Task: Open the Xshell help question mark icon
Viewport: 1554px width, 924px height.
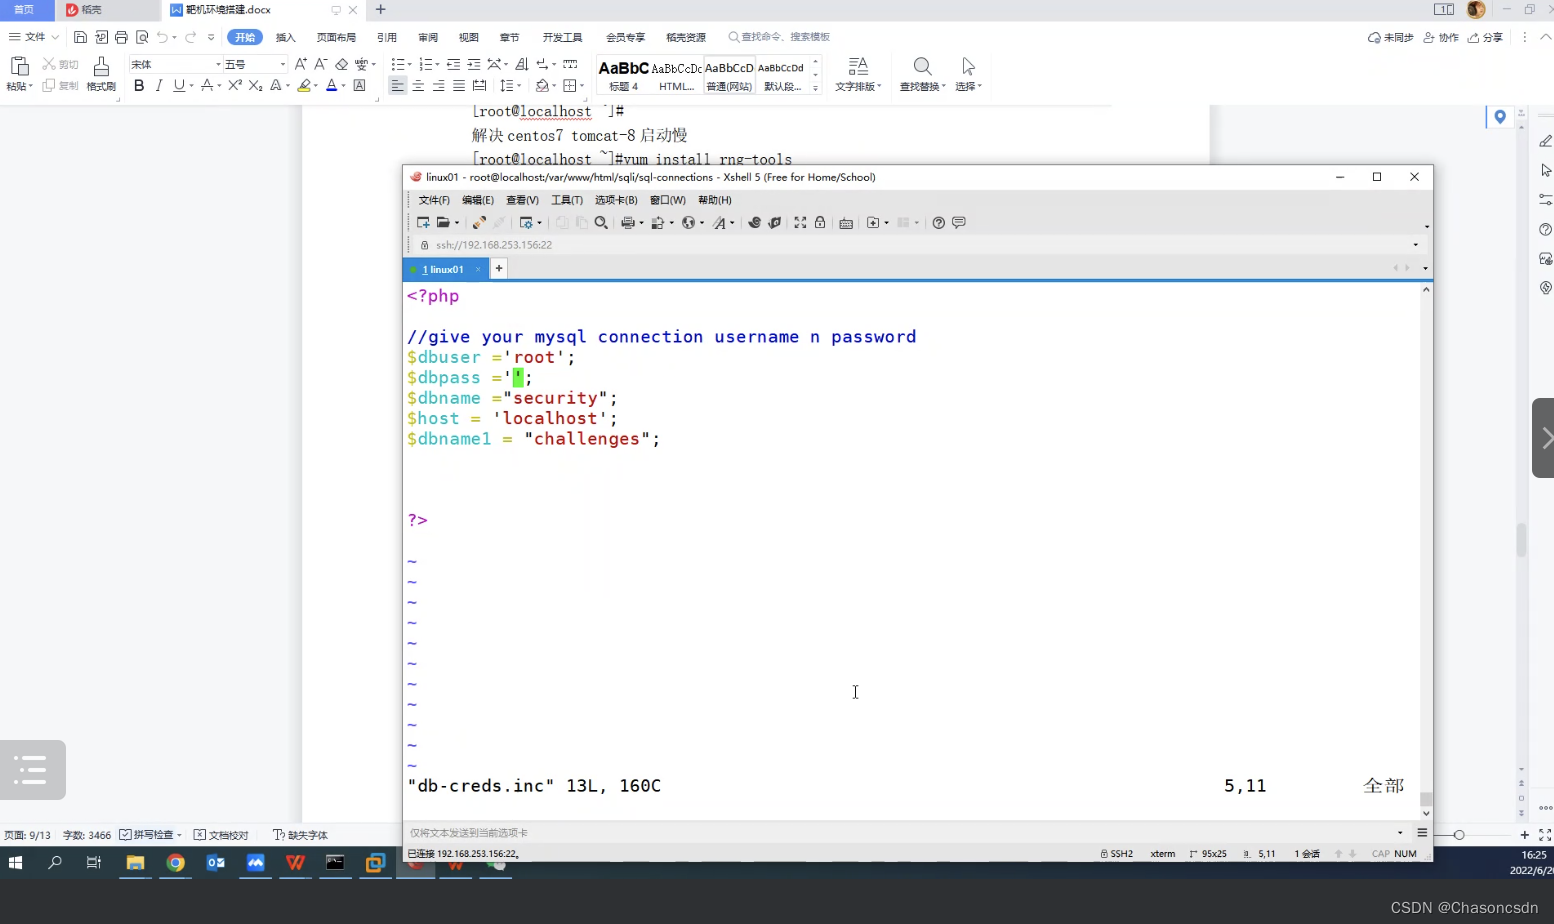Action: click(x=938, y=223)
